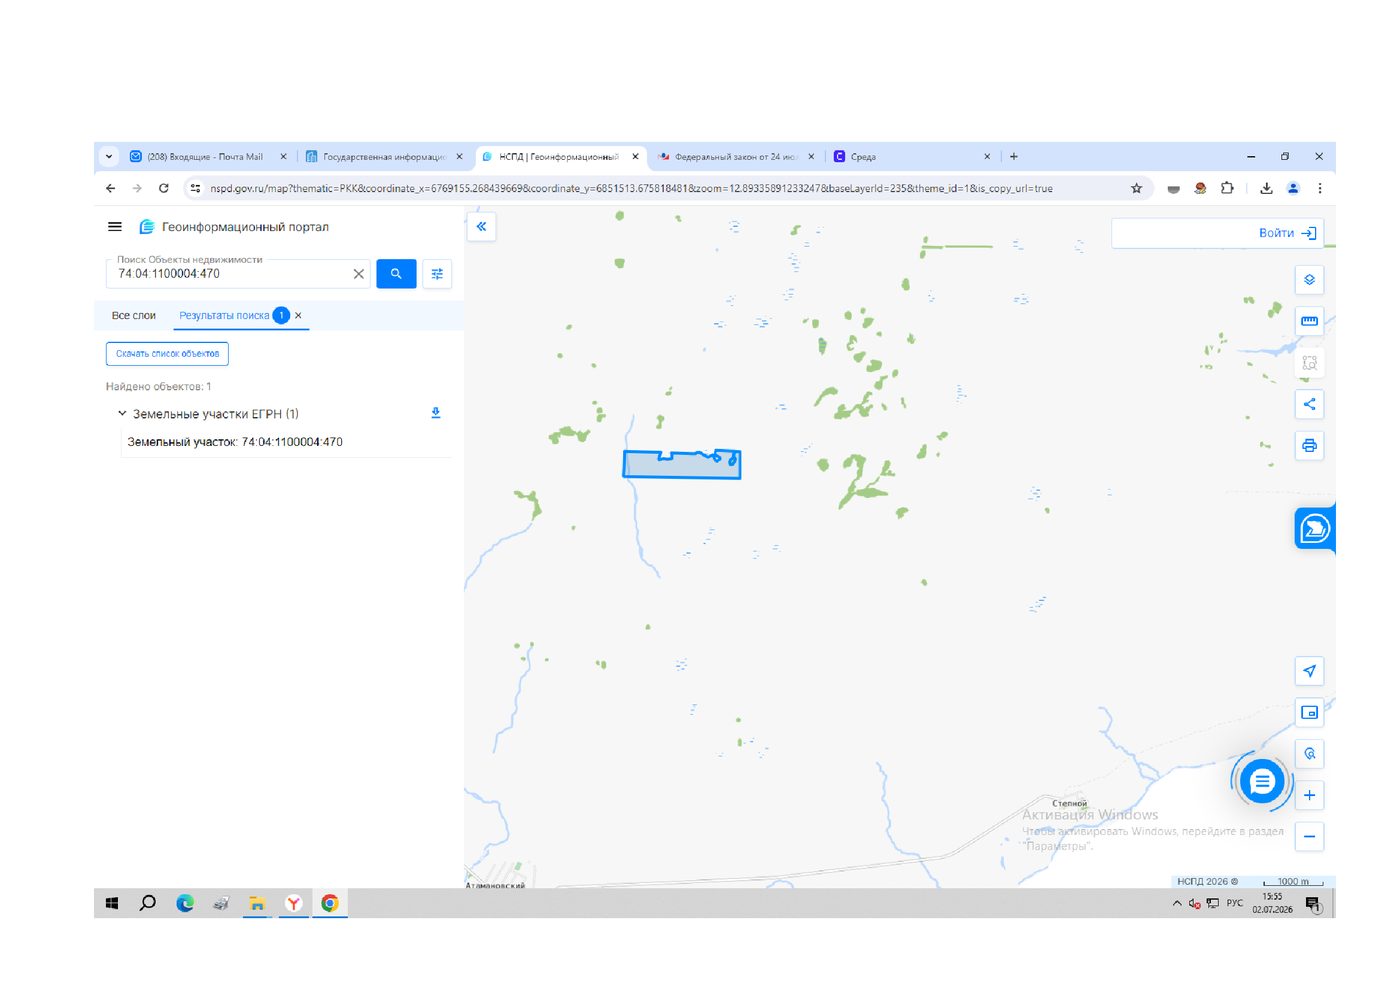Open the portal hamburger menu

pos(115,227)
